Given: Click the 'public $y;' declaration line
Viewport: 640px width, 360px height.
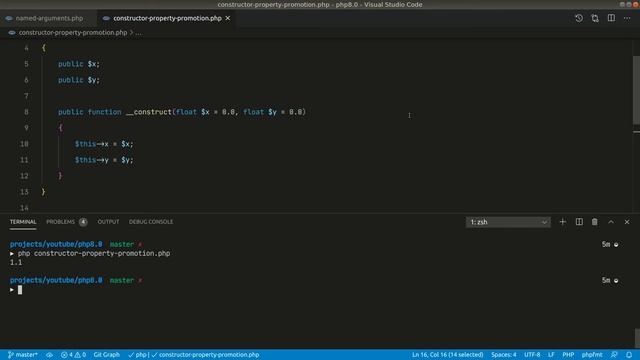Looking at the screenshot, I should (79, 80).
